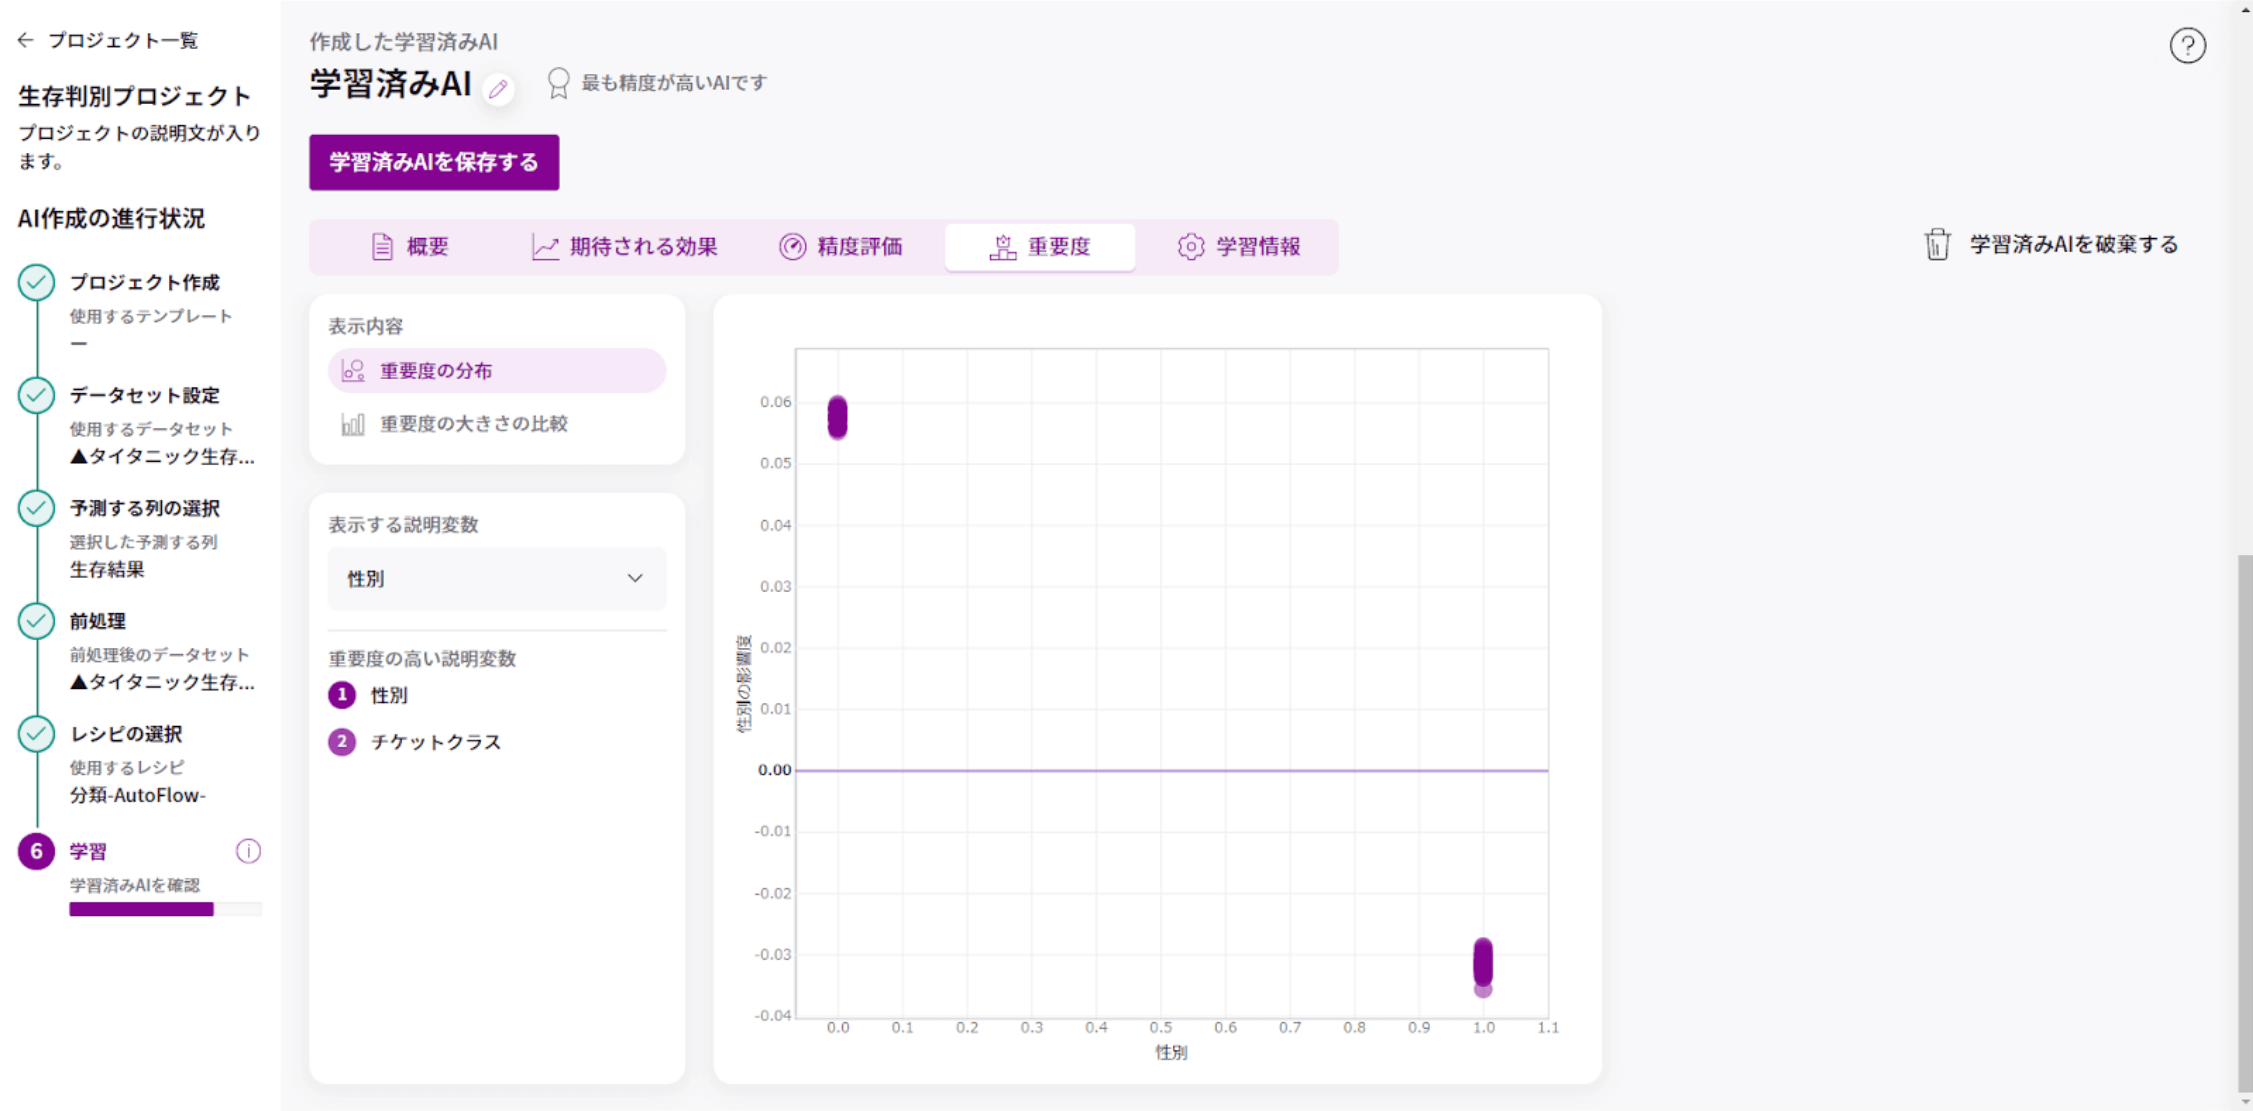Click the 学習済みAIを確認 status text
The height and width of the screenshot is (1111, 2253).
(x=134, y=886)
